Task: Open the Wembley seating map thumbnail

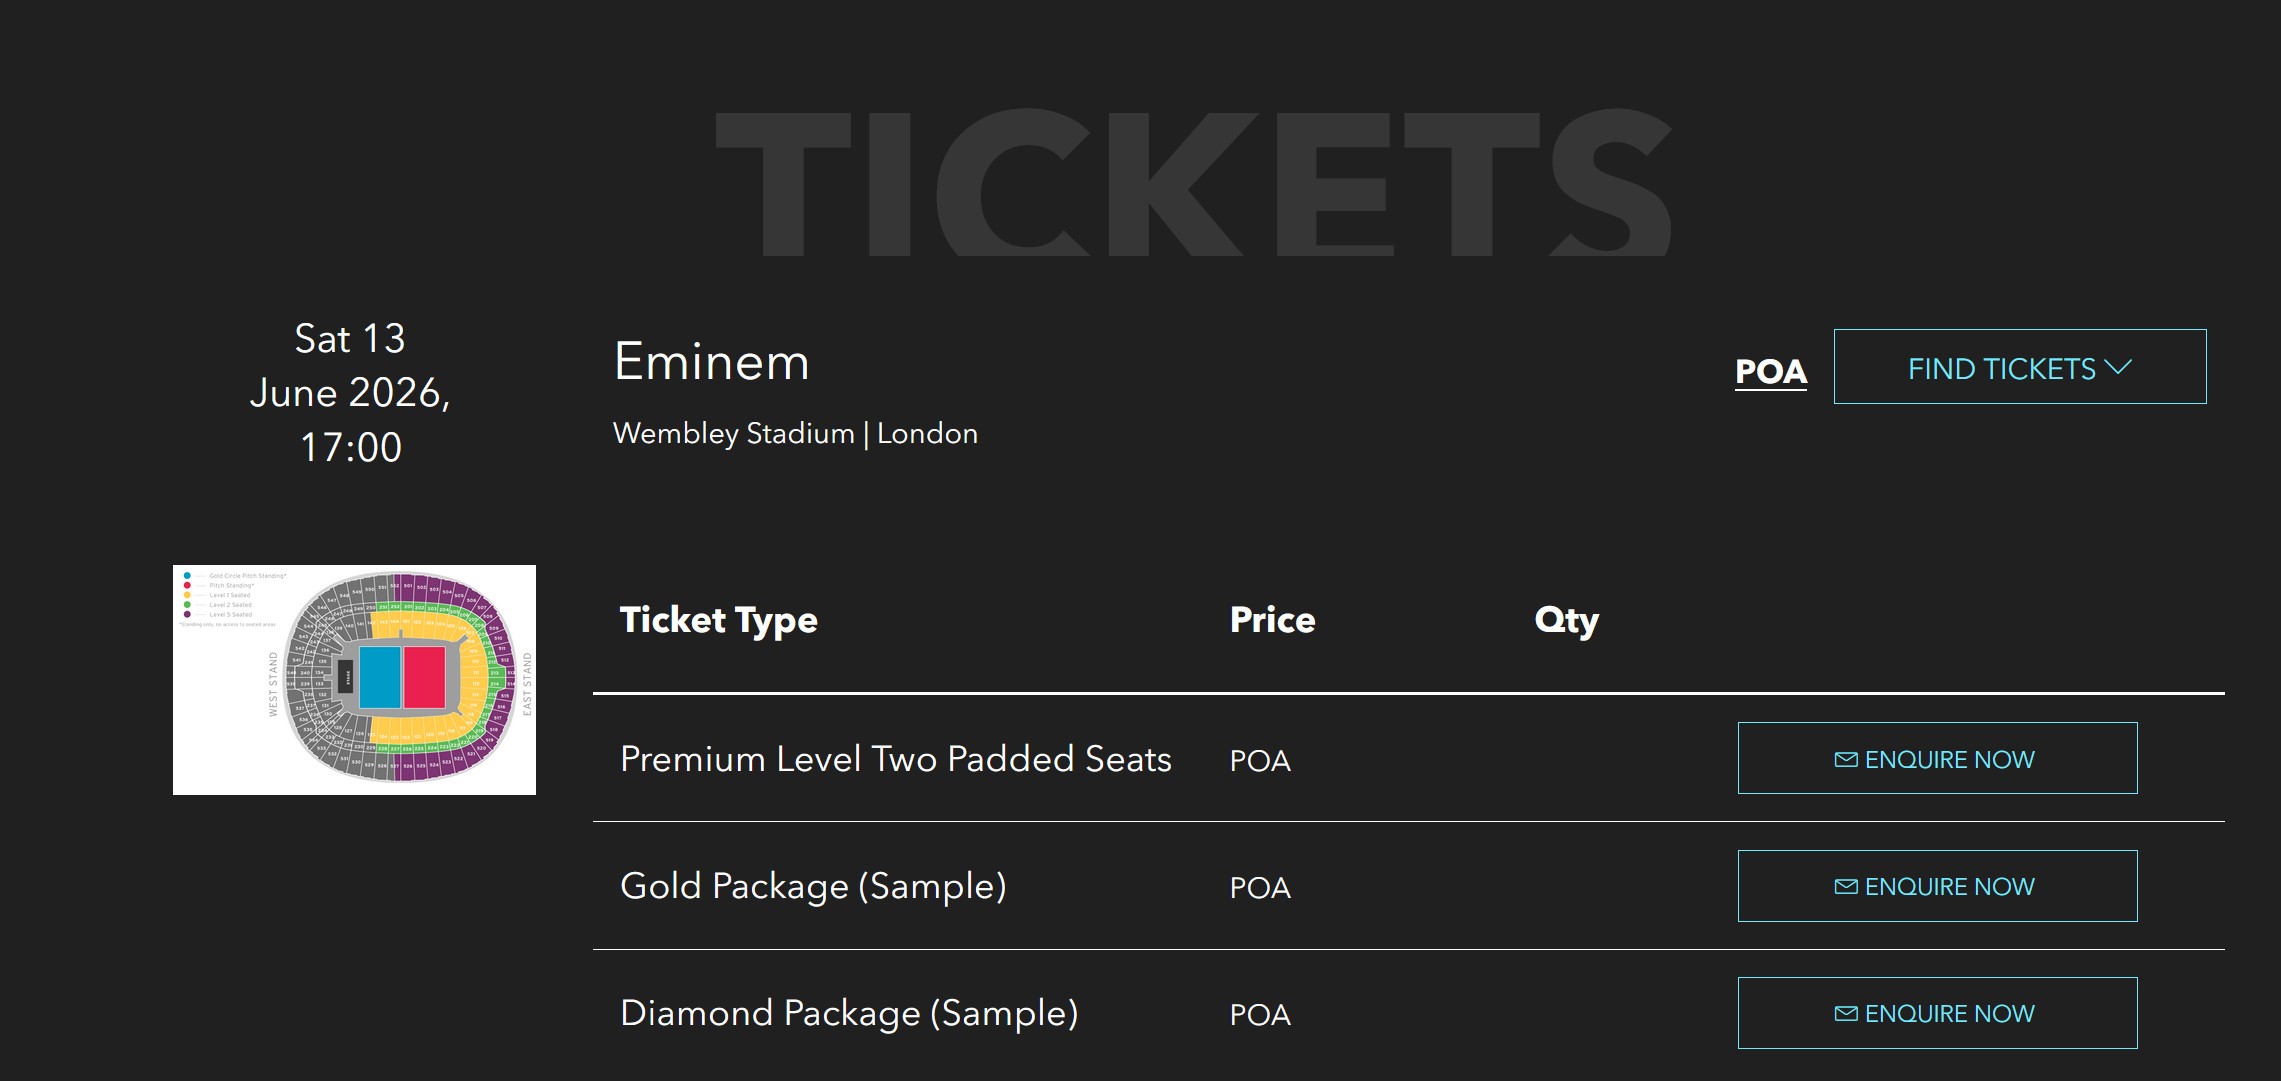Action: click(x=354, y=680)
